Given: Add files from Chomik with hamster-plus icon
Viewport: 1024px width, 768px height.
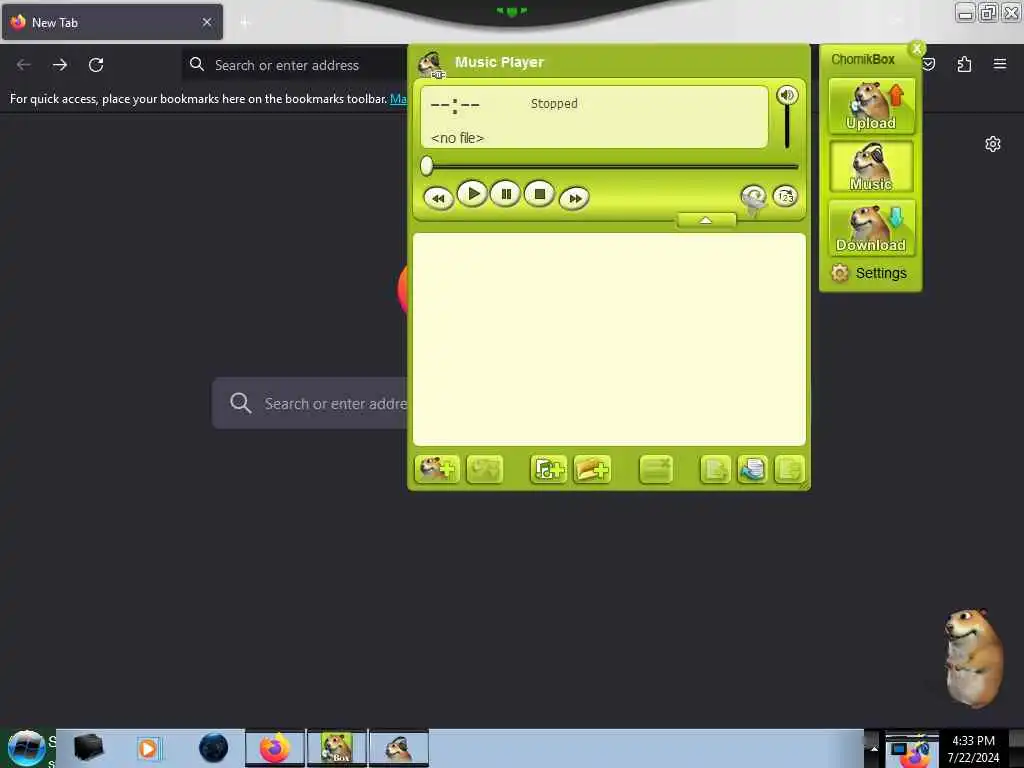Looking at the screenshot, I should tap(437, 469).
